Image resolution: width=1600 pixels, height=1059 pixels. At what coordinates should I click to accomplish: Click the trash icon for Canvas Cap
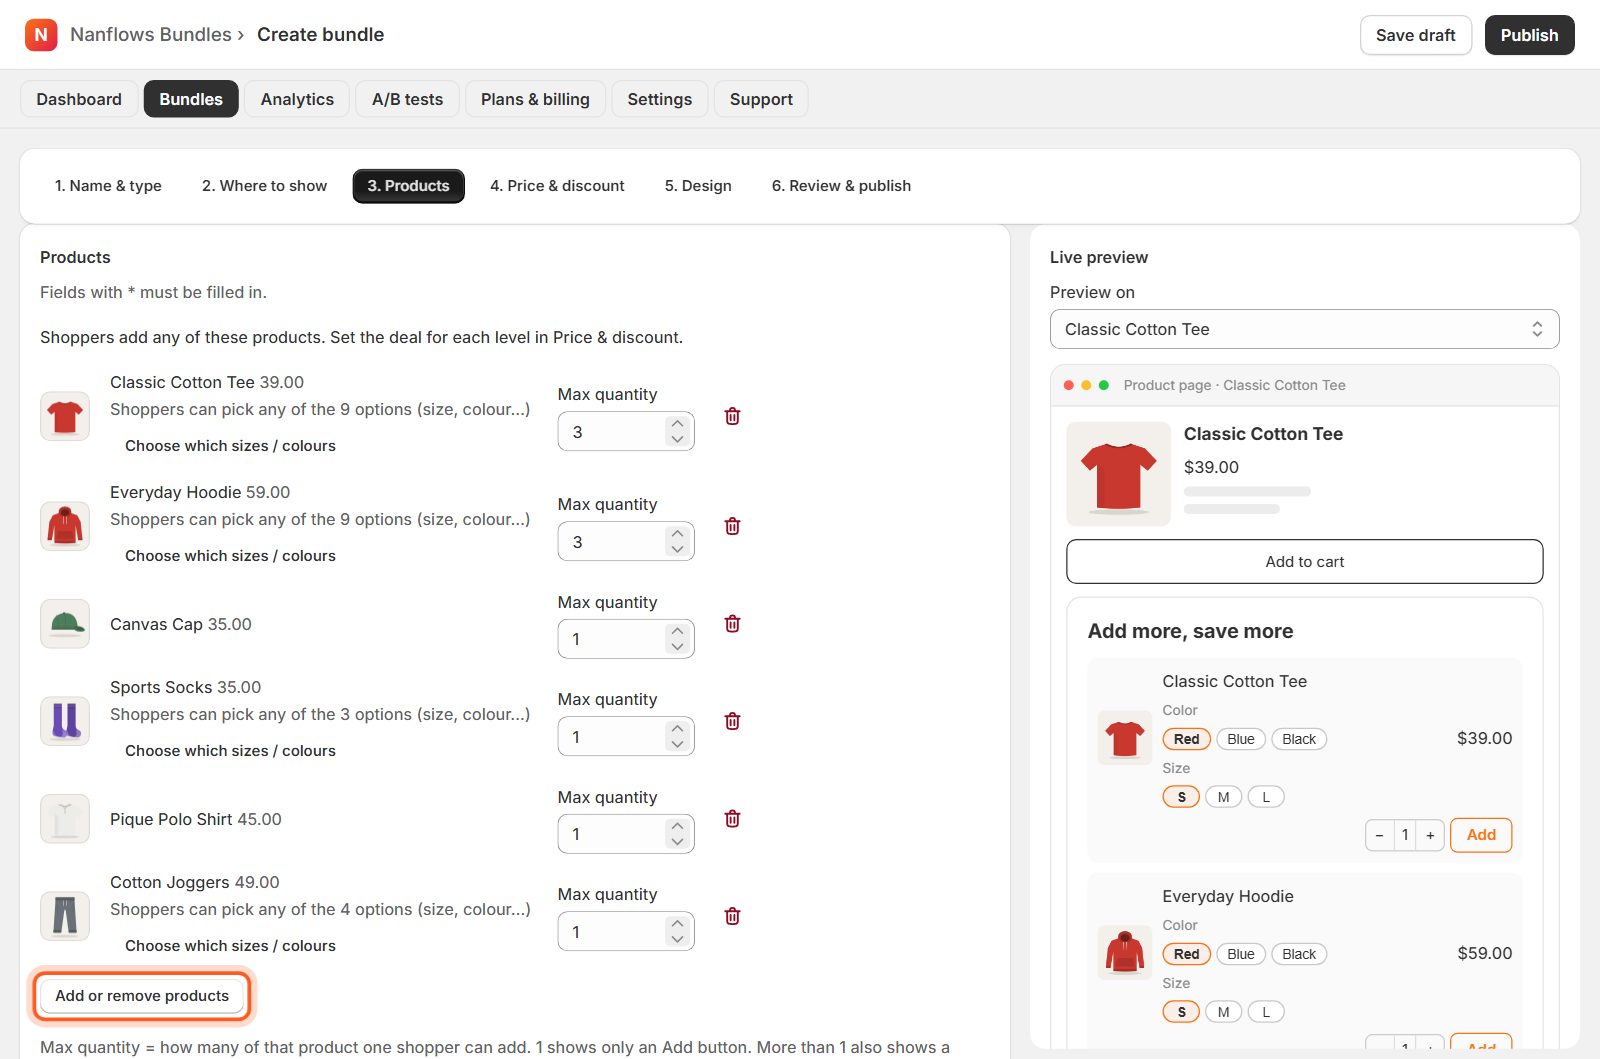point(732,624)
